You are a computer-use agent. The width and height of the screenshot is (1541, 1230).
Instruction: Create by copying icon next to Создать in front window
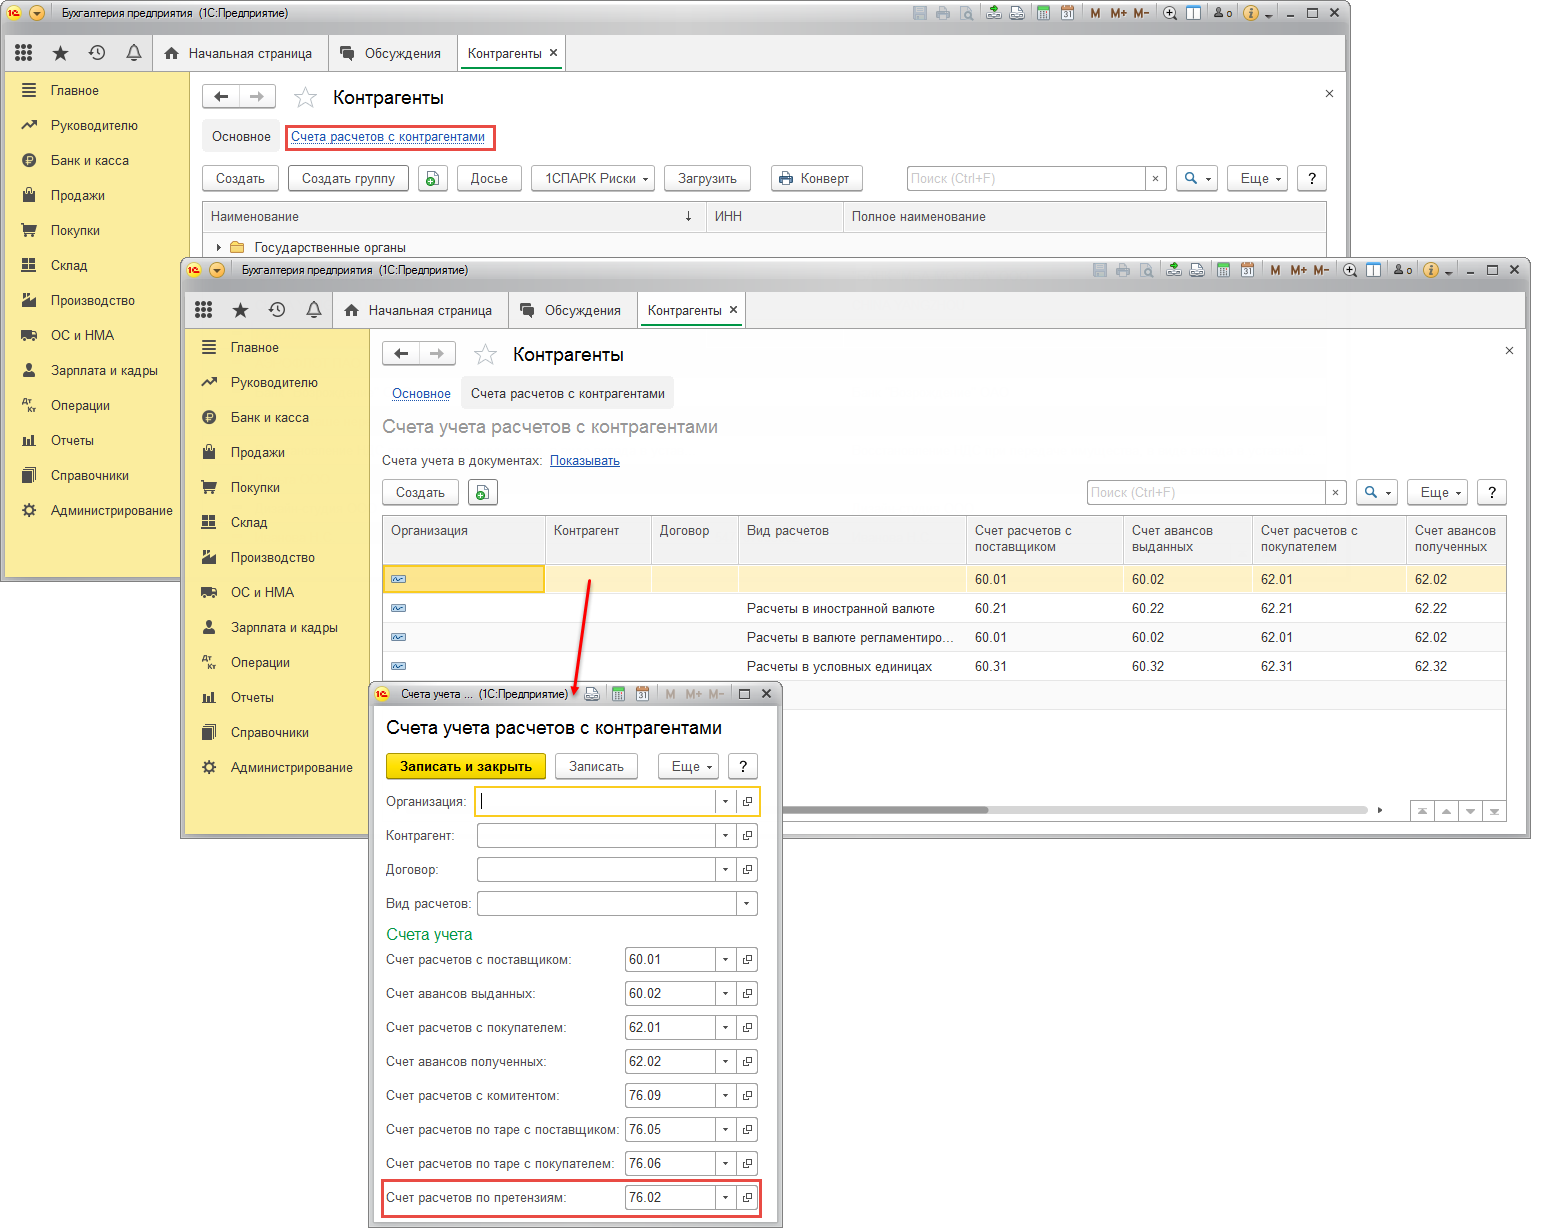coord(483,492)
